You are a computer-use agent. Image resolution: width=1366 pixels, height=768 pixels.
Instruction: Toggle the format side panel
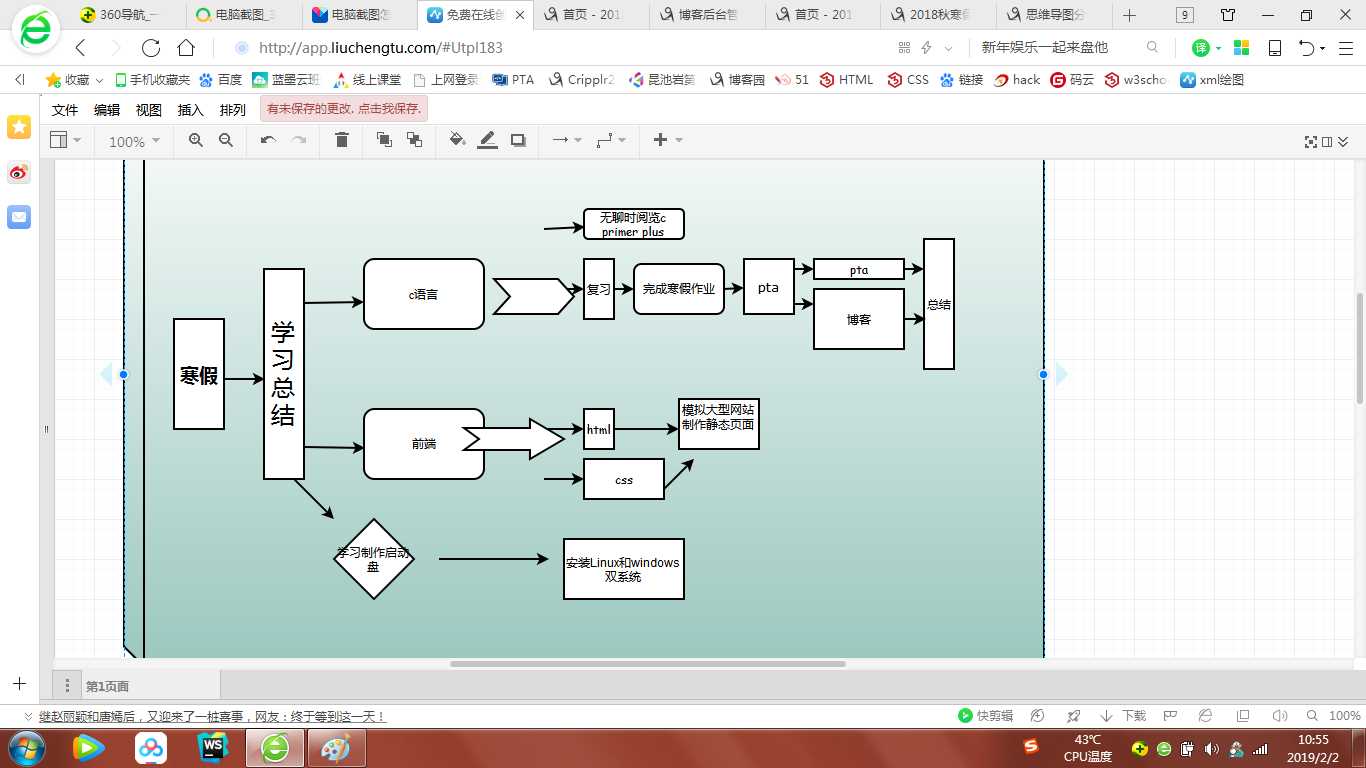1327,142
